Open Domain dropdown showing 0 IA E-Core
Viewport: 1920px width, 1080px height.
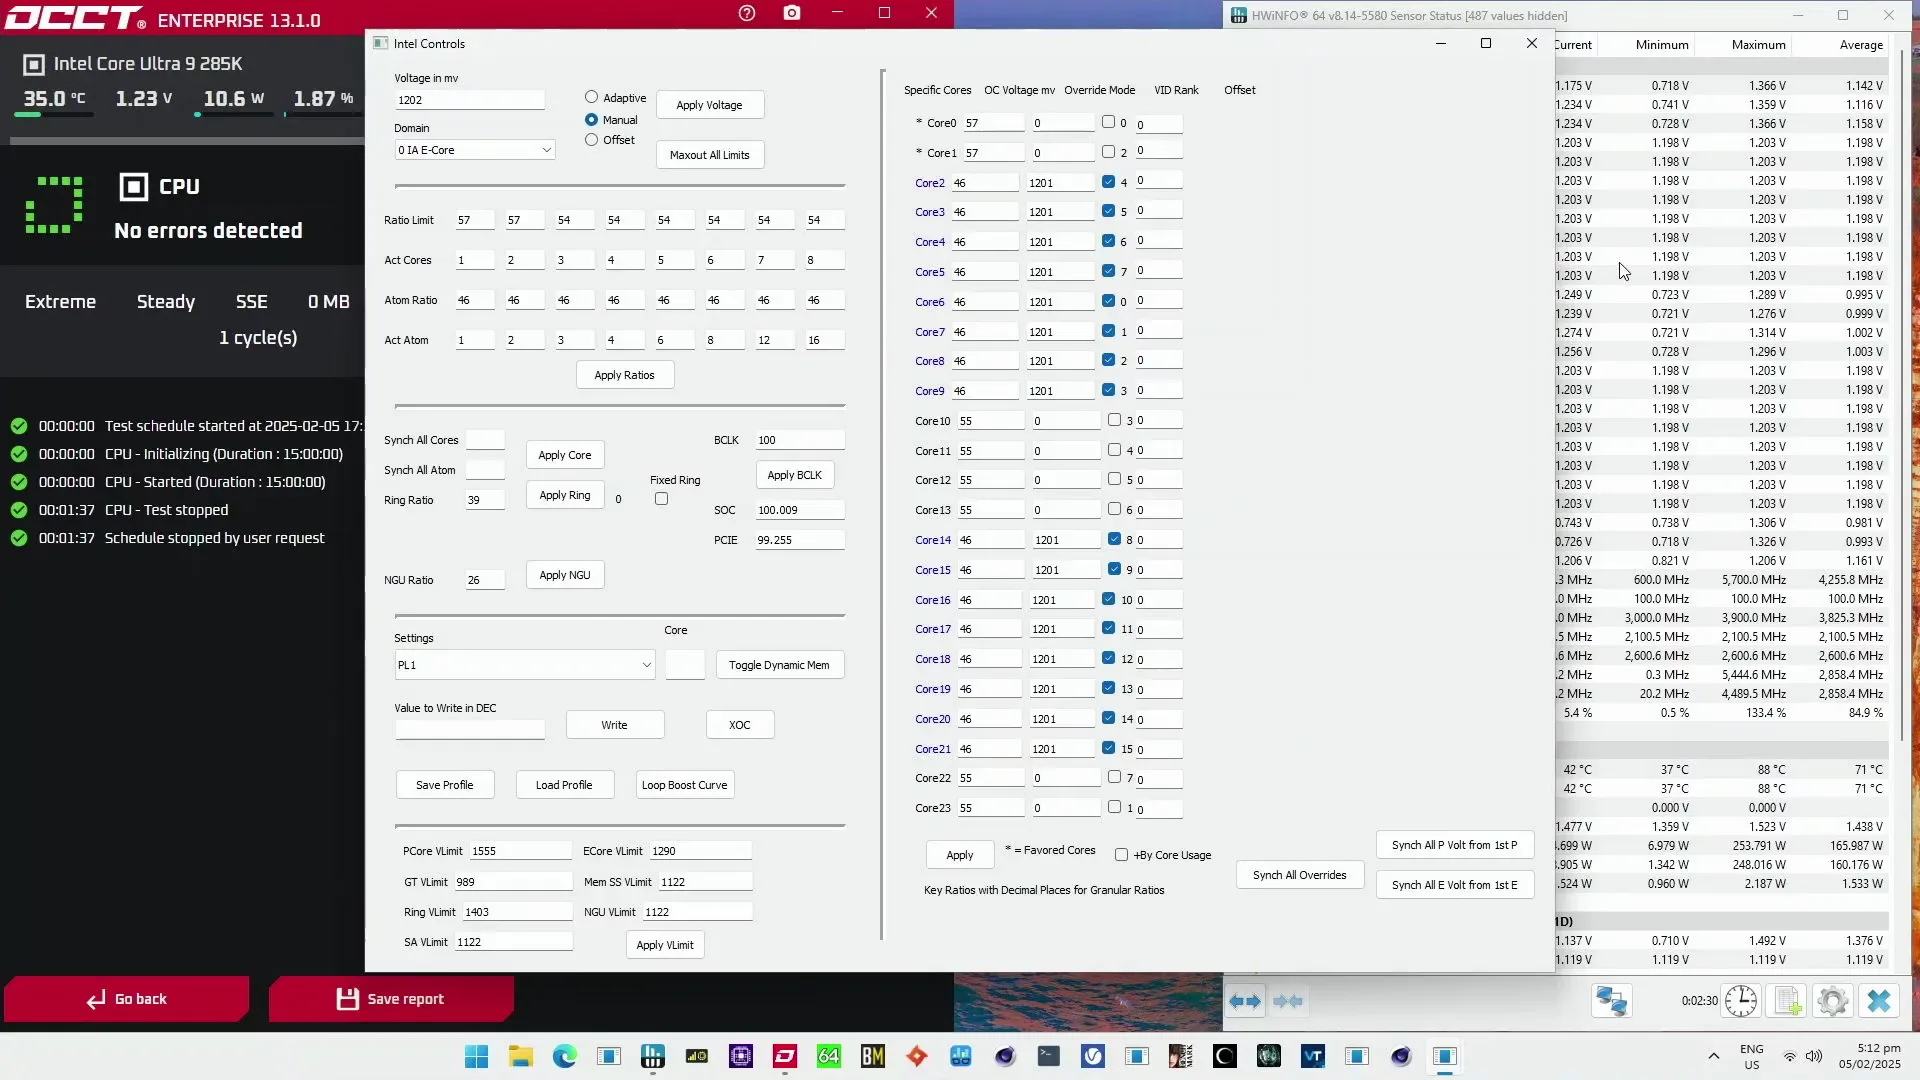[x=475, y=150]
